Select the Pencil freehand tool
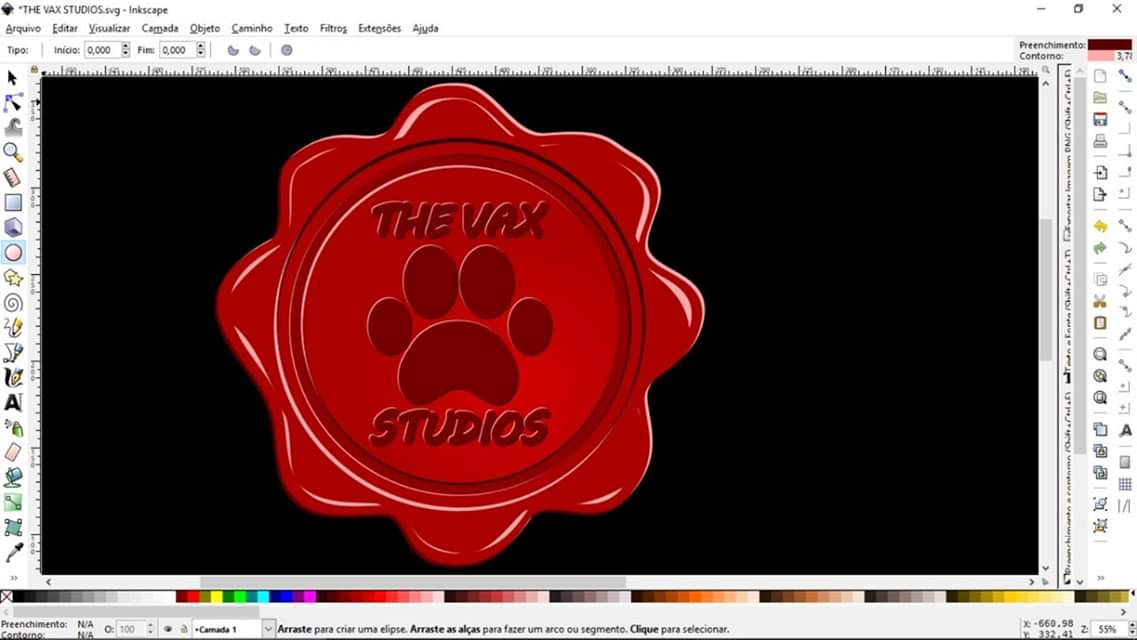Viewport: 1137px width, 640px height. pyautogui.click(x=12, y=328)
